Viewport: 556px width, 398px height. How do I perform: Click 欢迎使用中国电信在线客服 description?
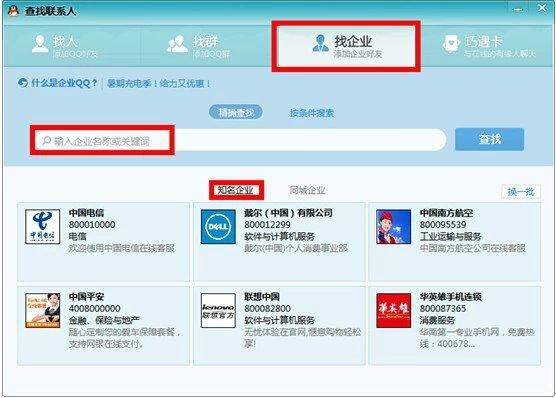coord(122,248)
